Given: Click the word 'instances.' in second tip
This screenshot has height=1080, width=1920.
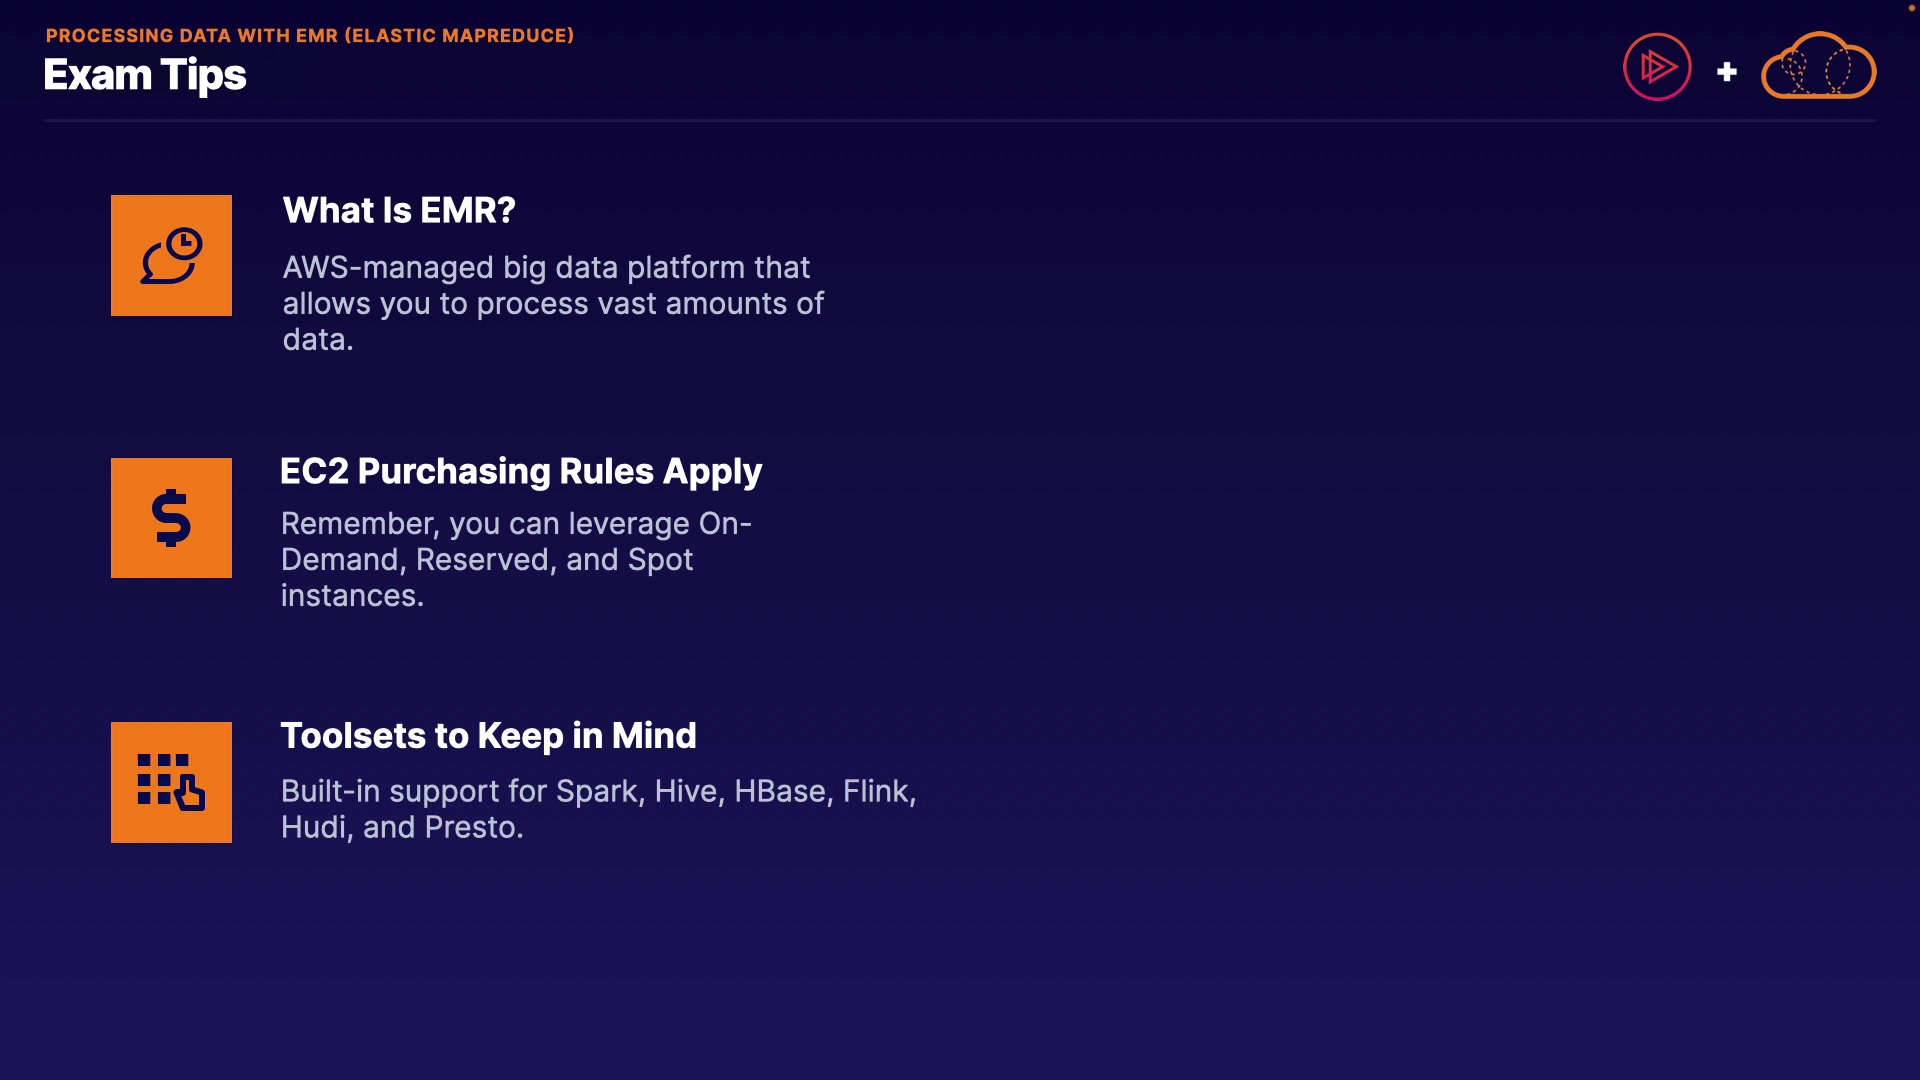Looking at the screenshot, I should 352,596.
